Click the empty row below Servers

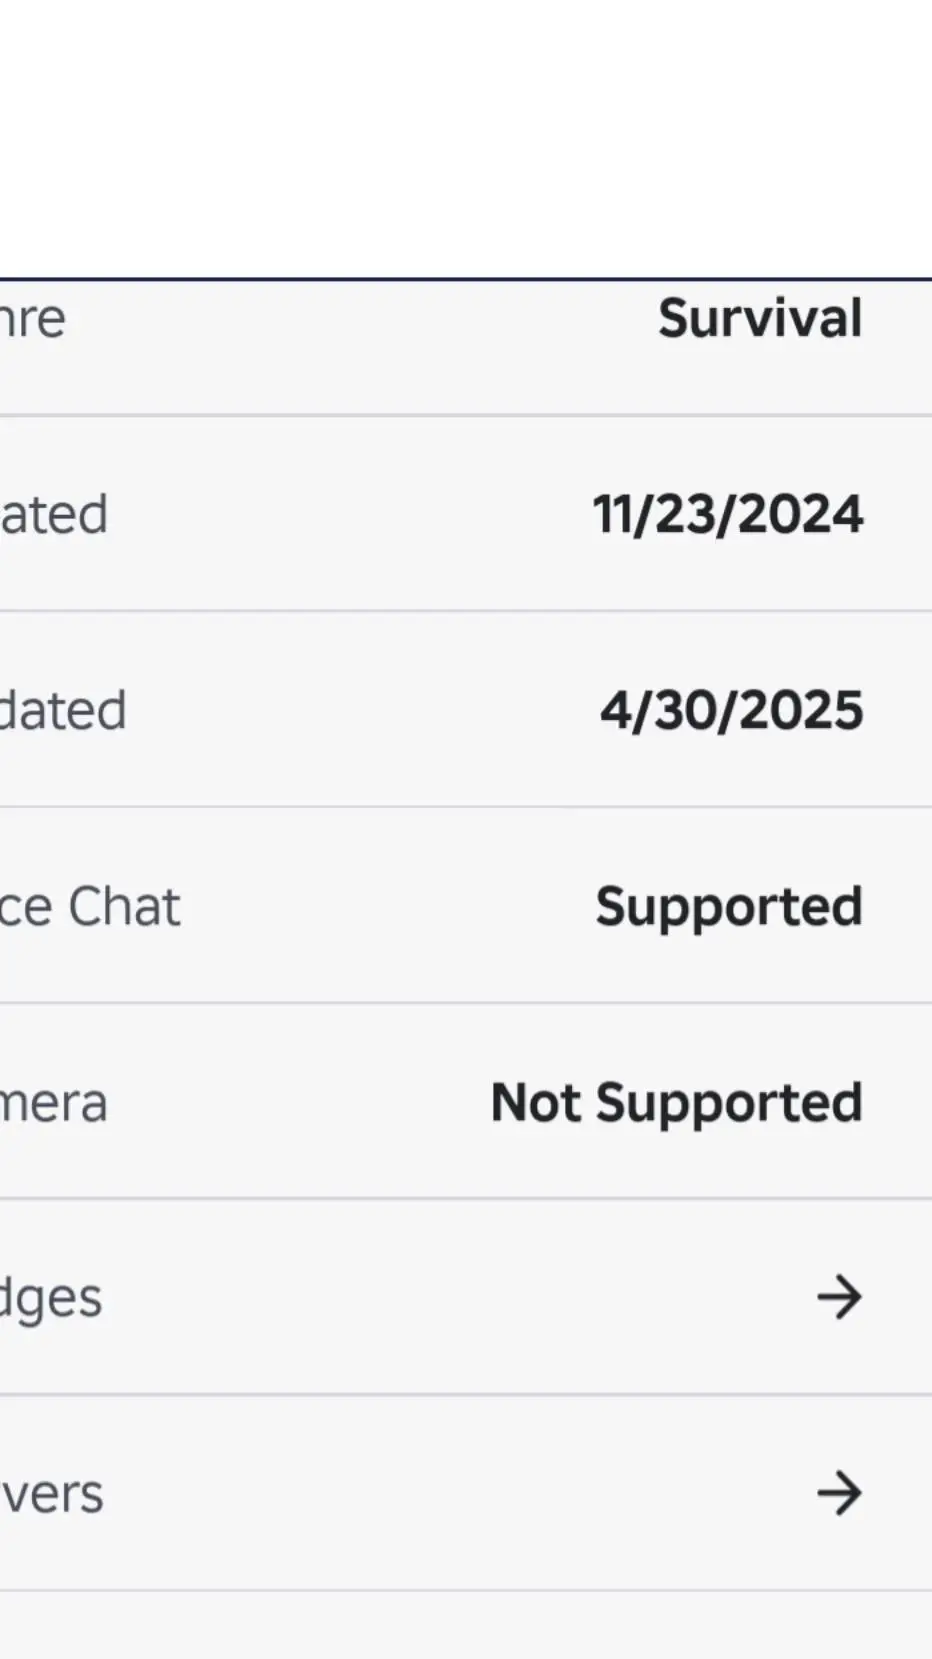pyautogui.click(x=466, y=1626)
